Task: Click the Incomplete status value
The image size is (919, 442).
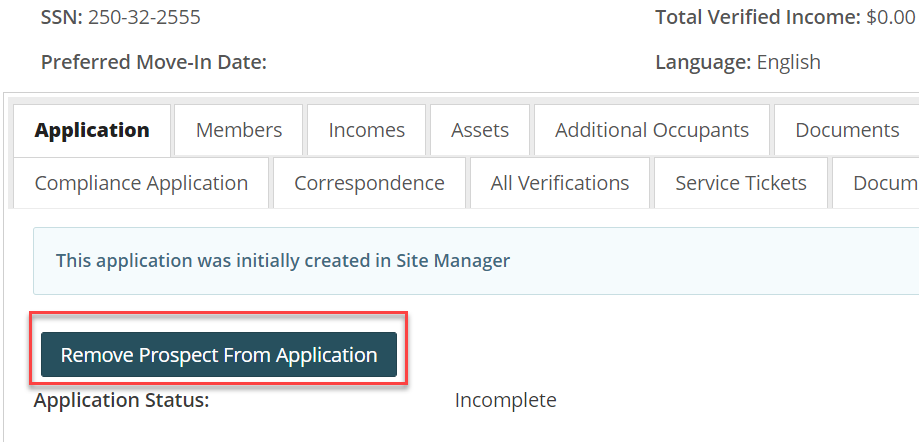Action: pyautogui.click(x=505, y=401)
